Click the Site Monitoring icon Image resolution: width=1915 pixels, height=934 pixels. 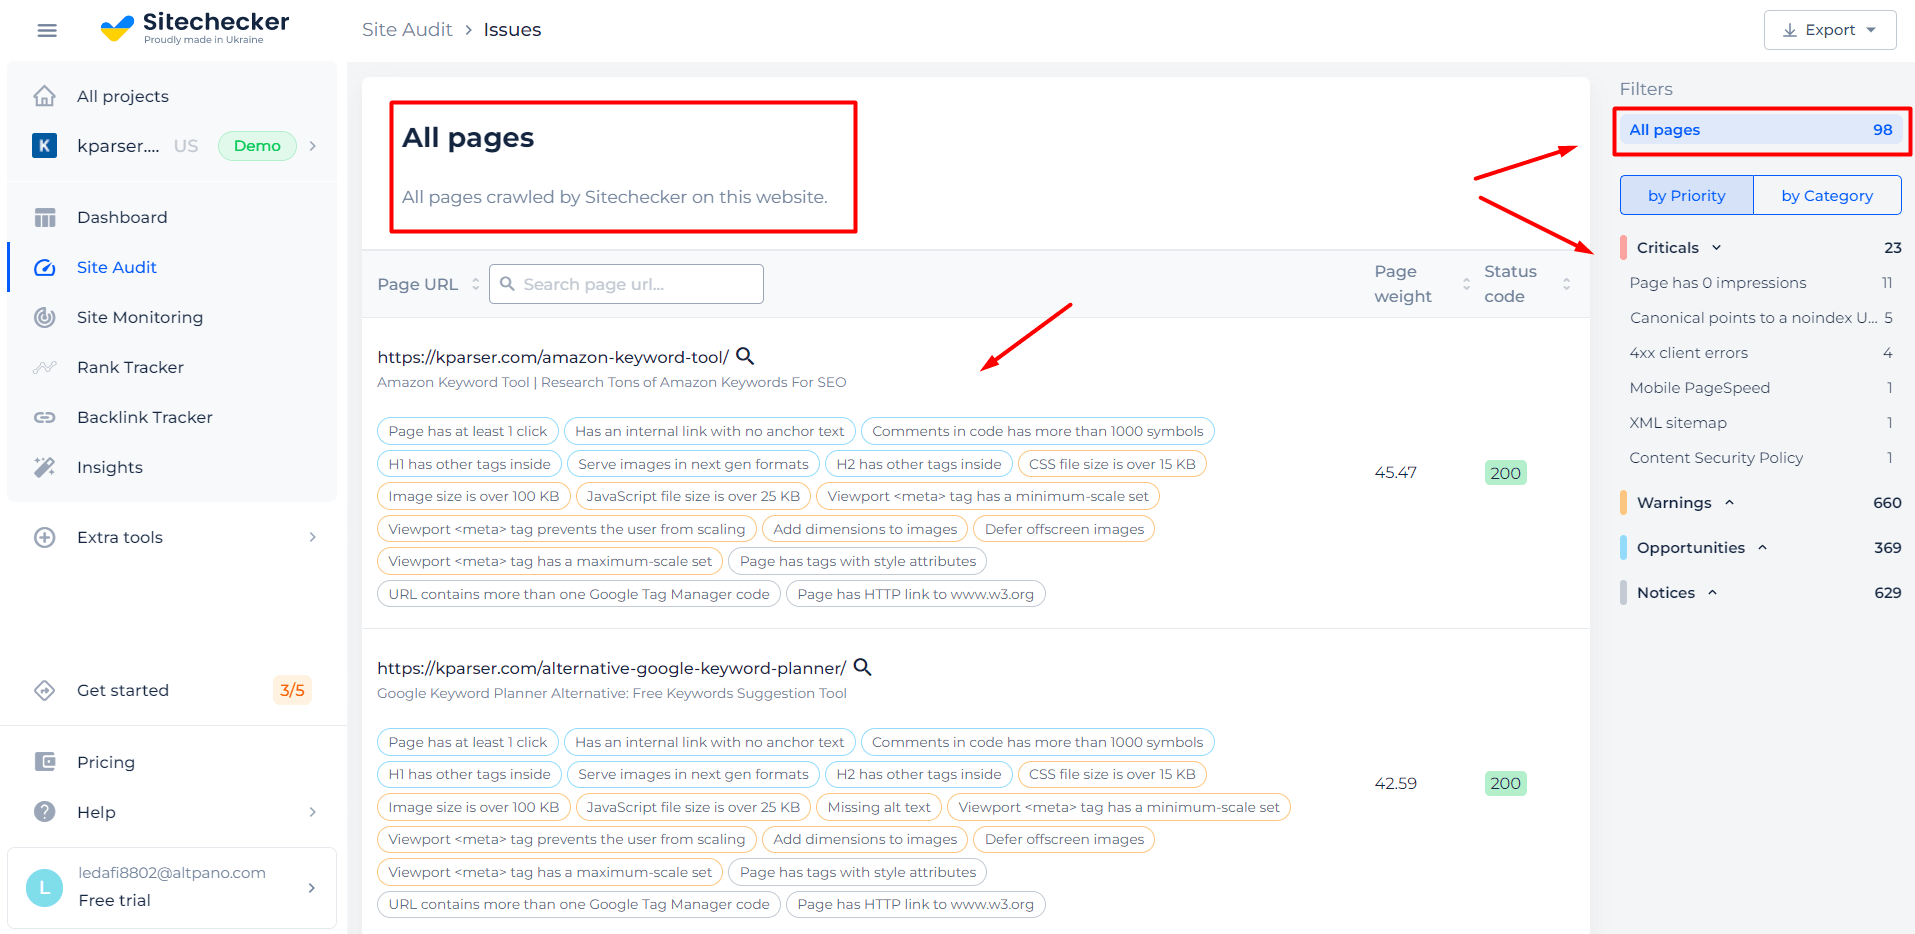pyautogui.click(x=45, y=317)
